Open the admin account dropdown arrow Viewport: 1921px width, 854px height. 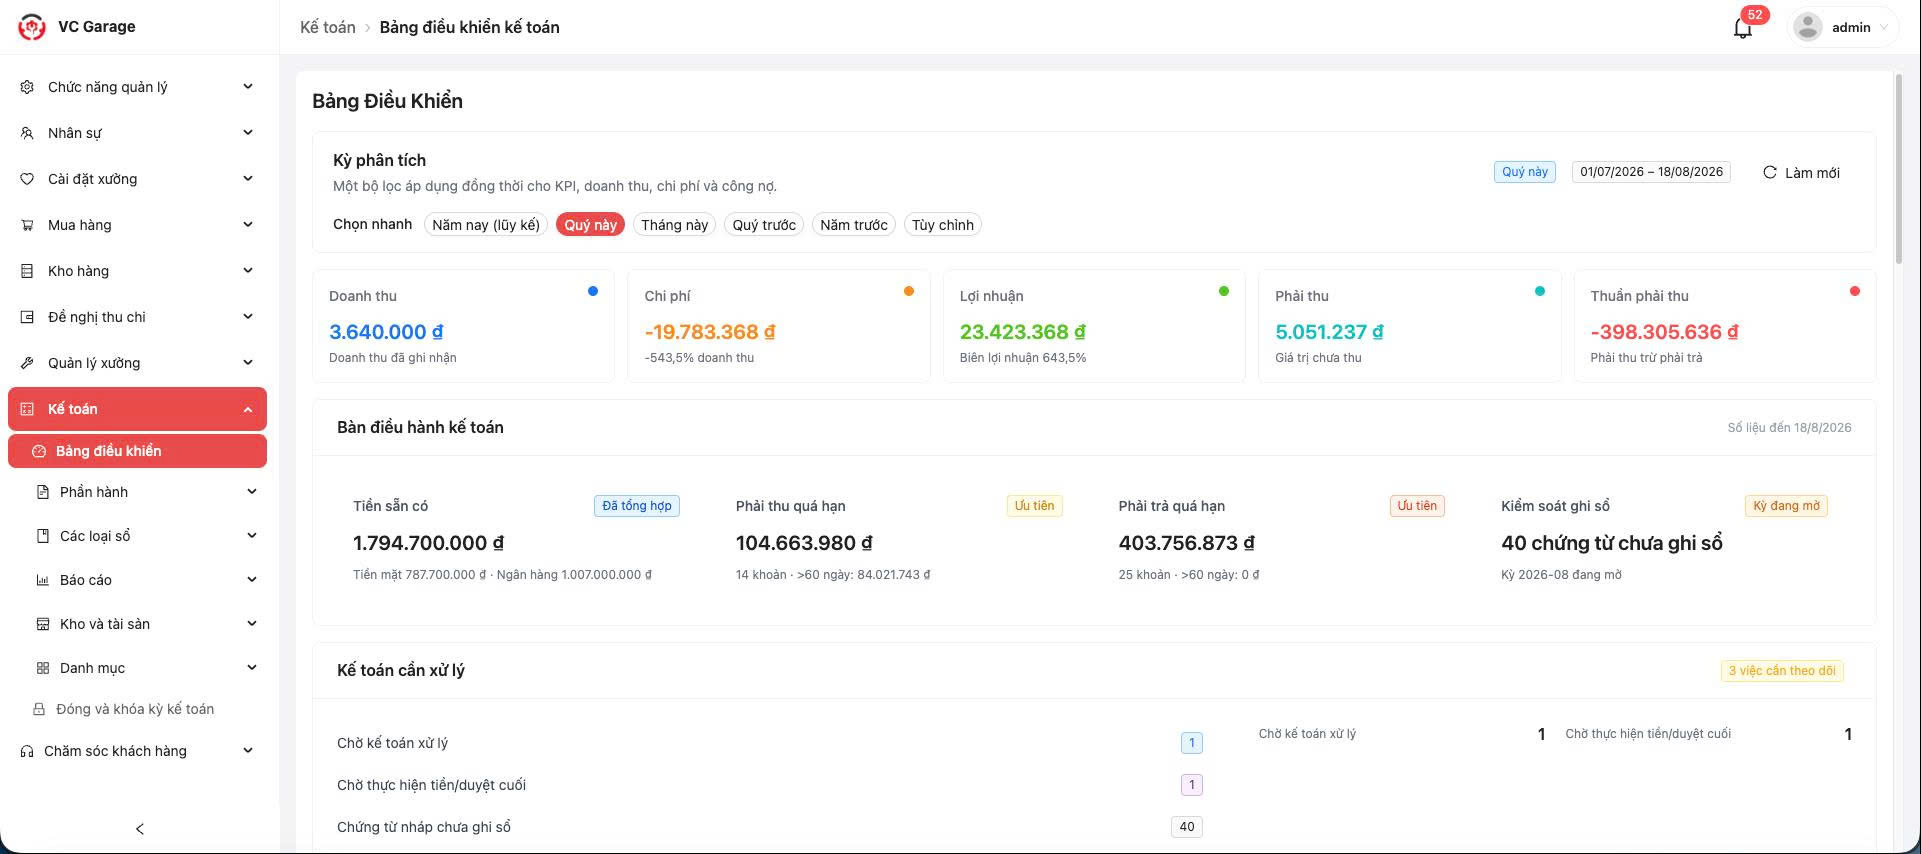tap(1884, 28)
